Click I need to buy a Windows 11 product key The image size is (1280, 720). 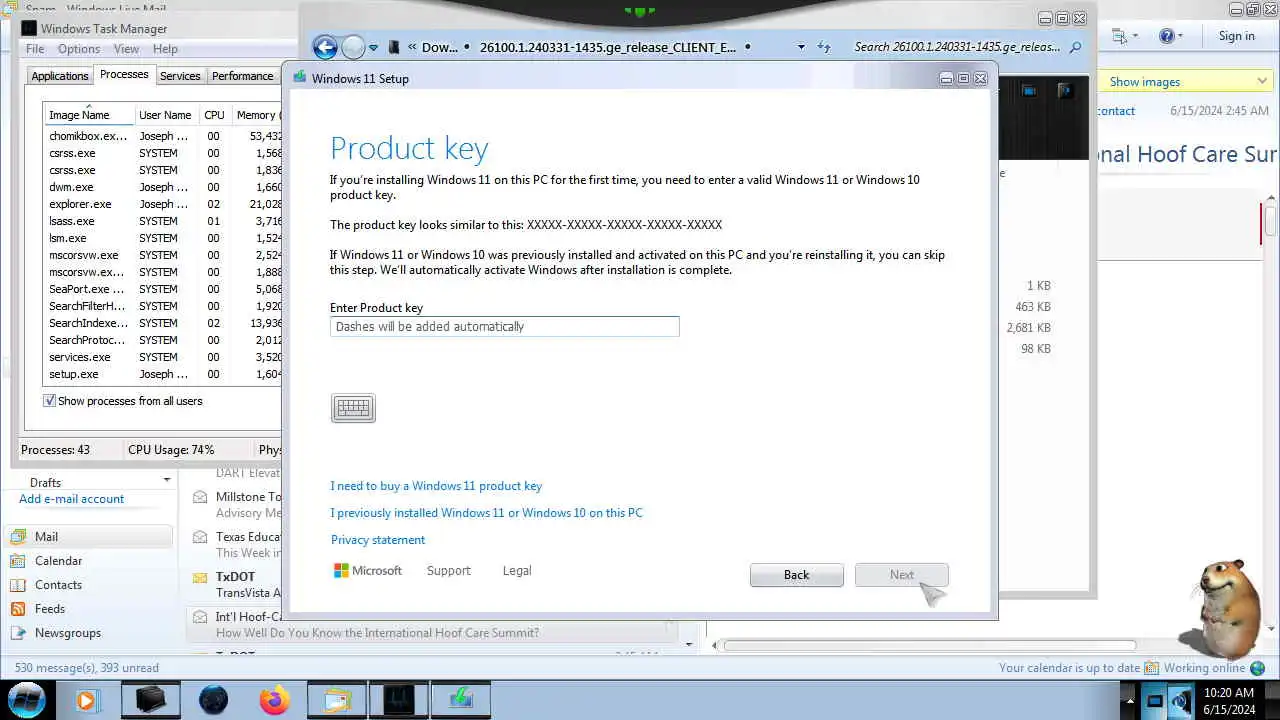[436, 486]
